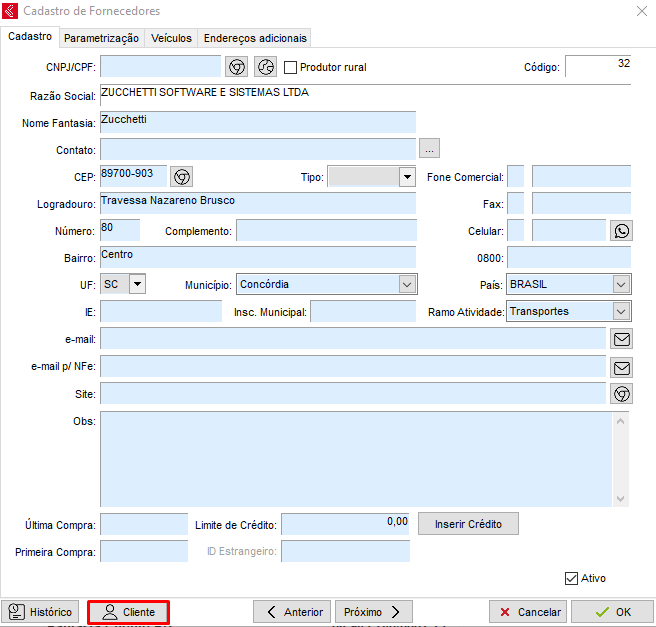Close the Cadastro de Fornecedores window
The height and width of the screenshot is (627, 656).
[x=642, y=11]
